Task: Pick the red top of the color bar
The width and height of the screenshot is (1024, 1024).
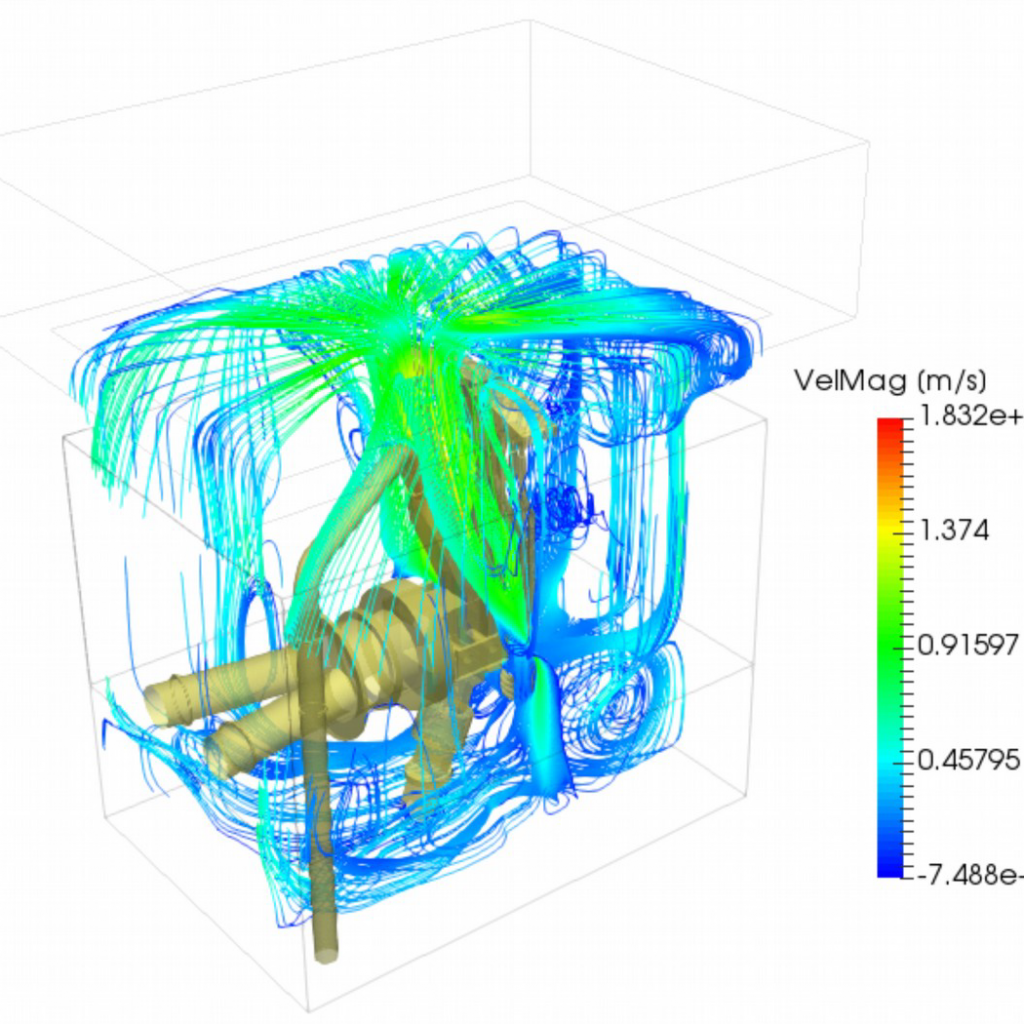Action: [x=889, y=428]
